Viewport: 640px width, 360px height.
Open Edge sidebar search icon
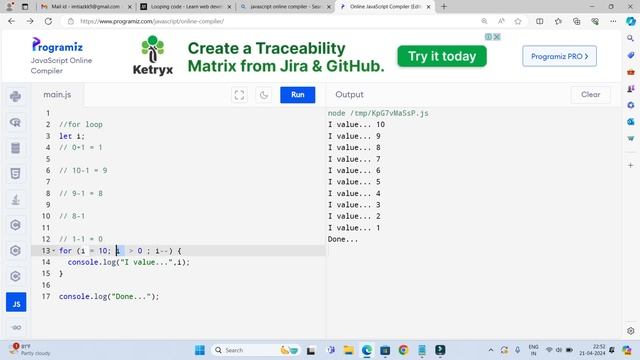[631, 38]
